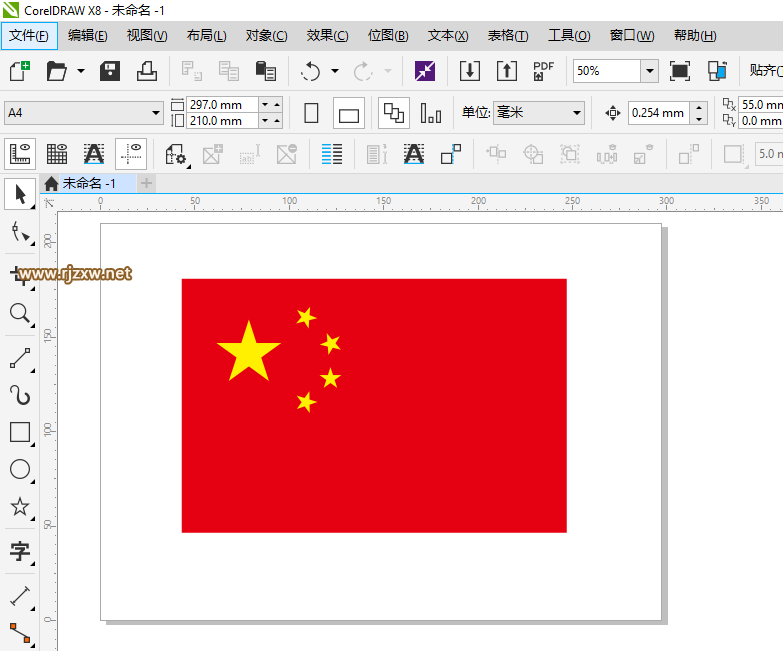Open the 帮助(H) menu

click(695, 35)
